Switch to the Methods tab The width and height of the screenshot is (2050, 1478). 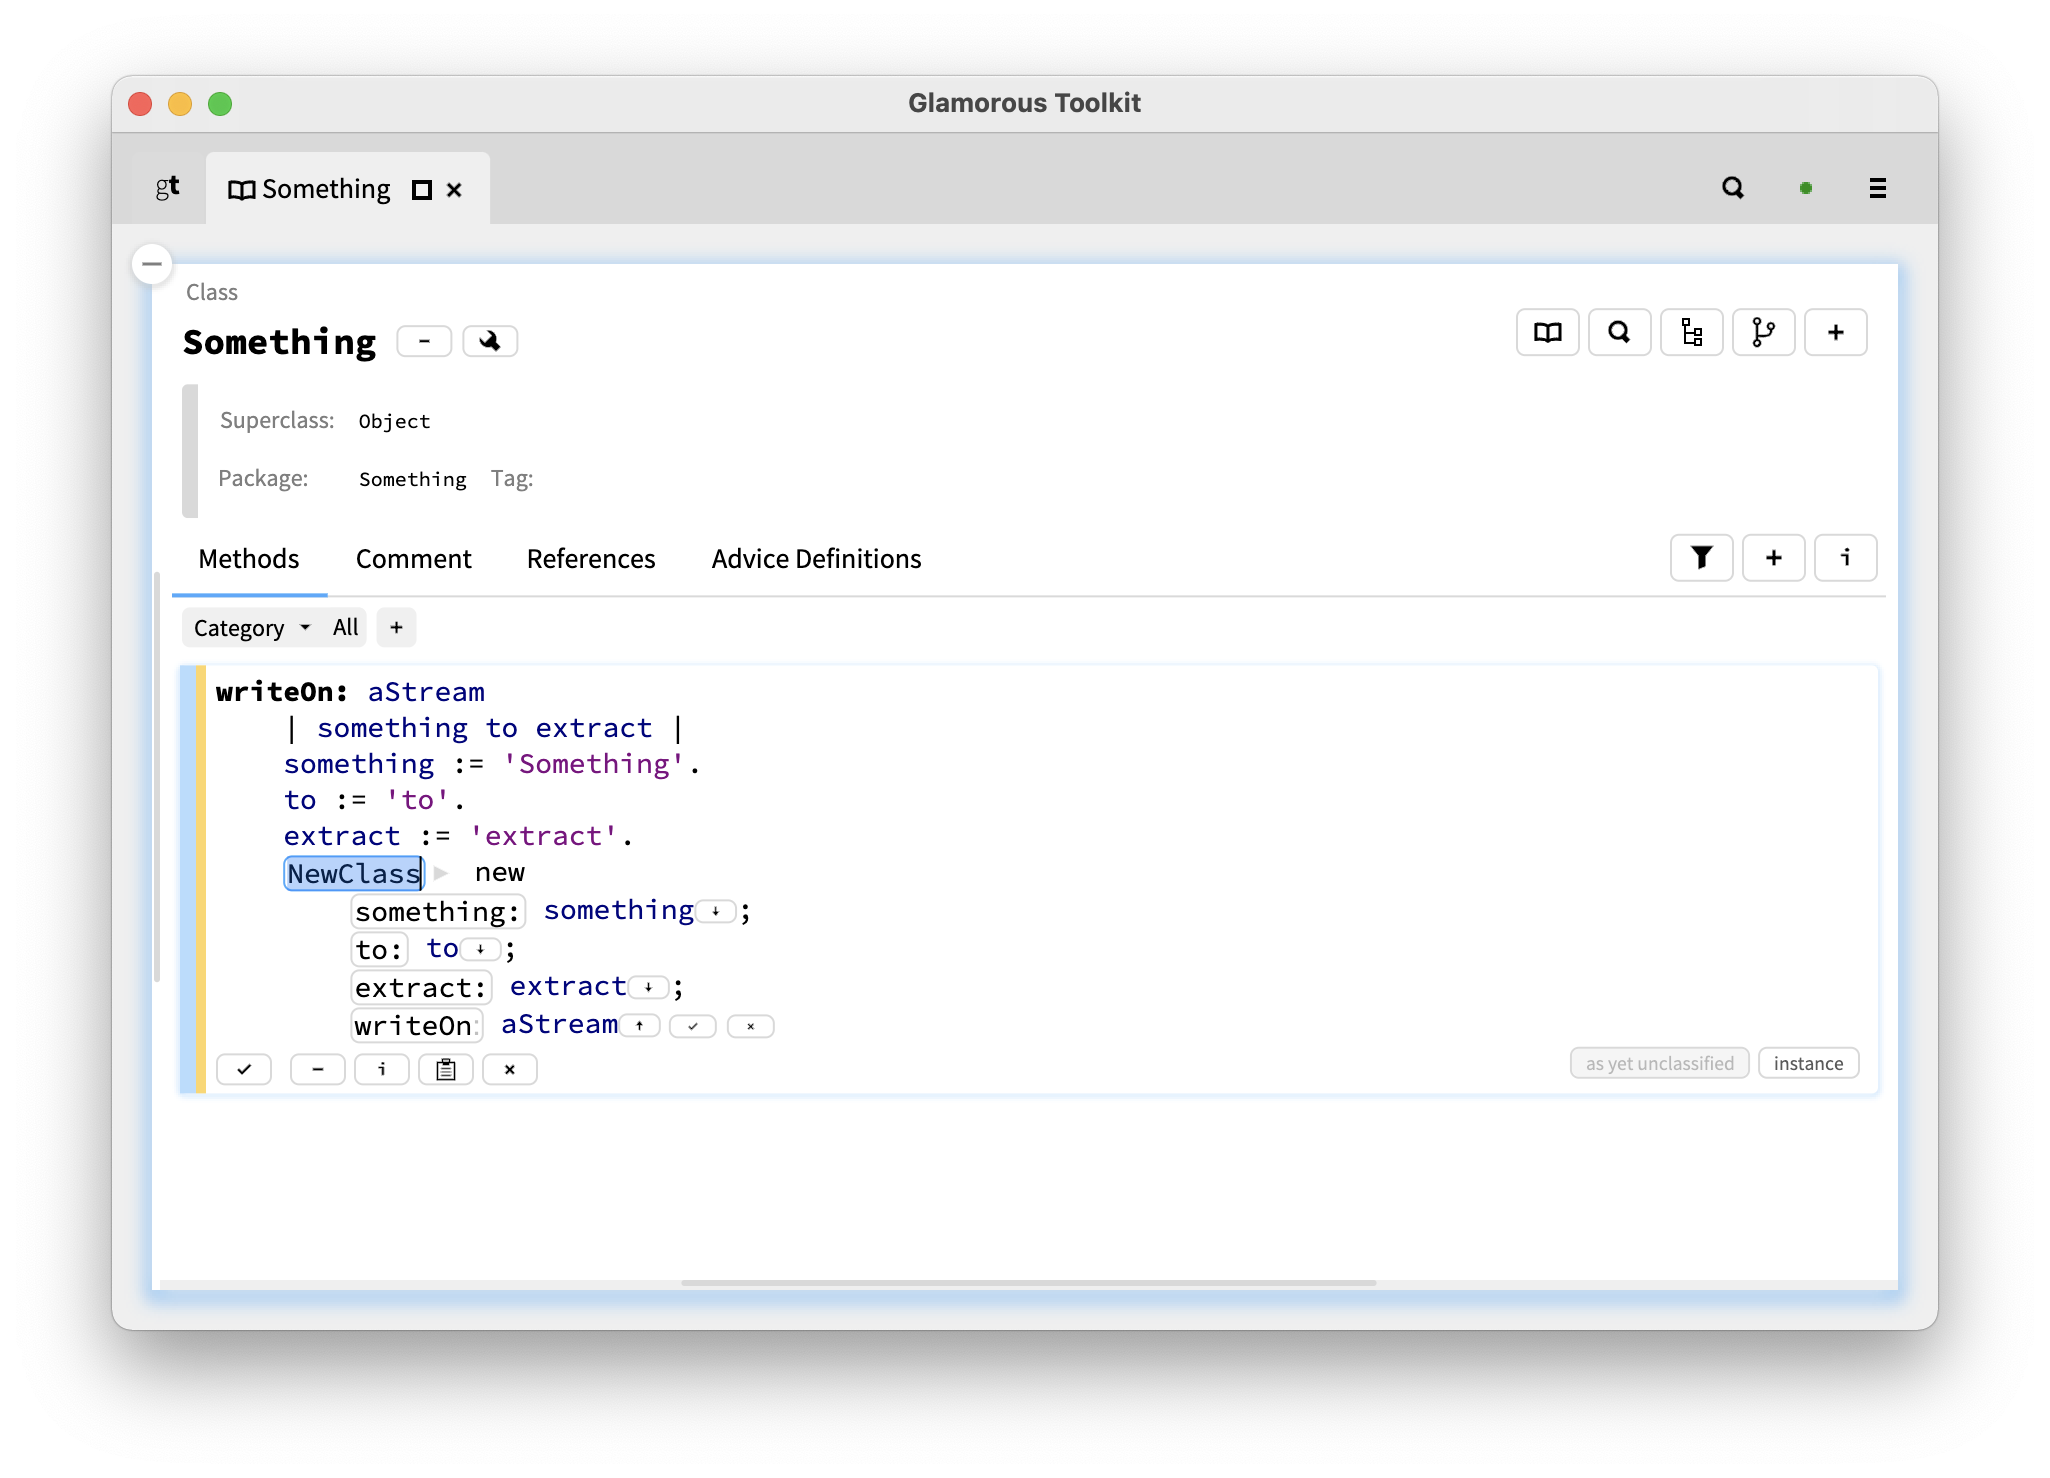coord(249,559)
